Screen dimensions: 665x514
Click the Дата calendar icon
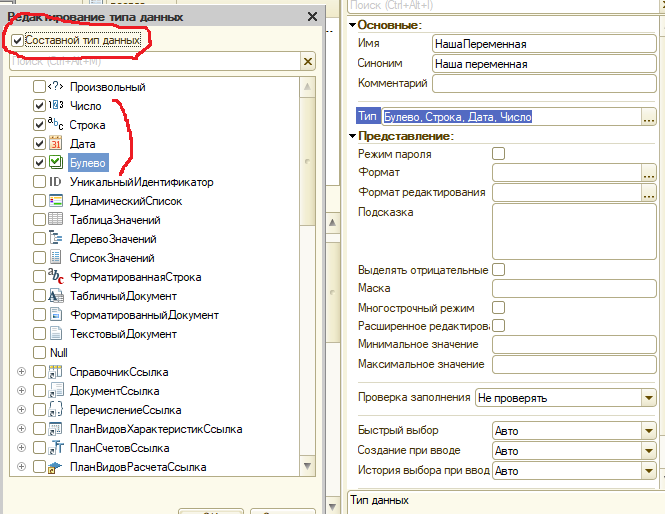tap(55, 144)
